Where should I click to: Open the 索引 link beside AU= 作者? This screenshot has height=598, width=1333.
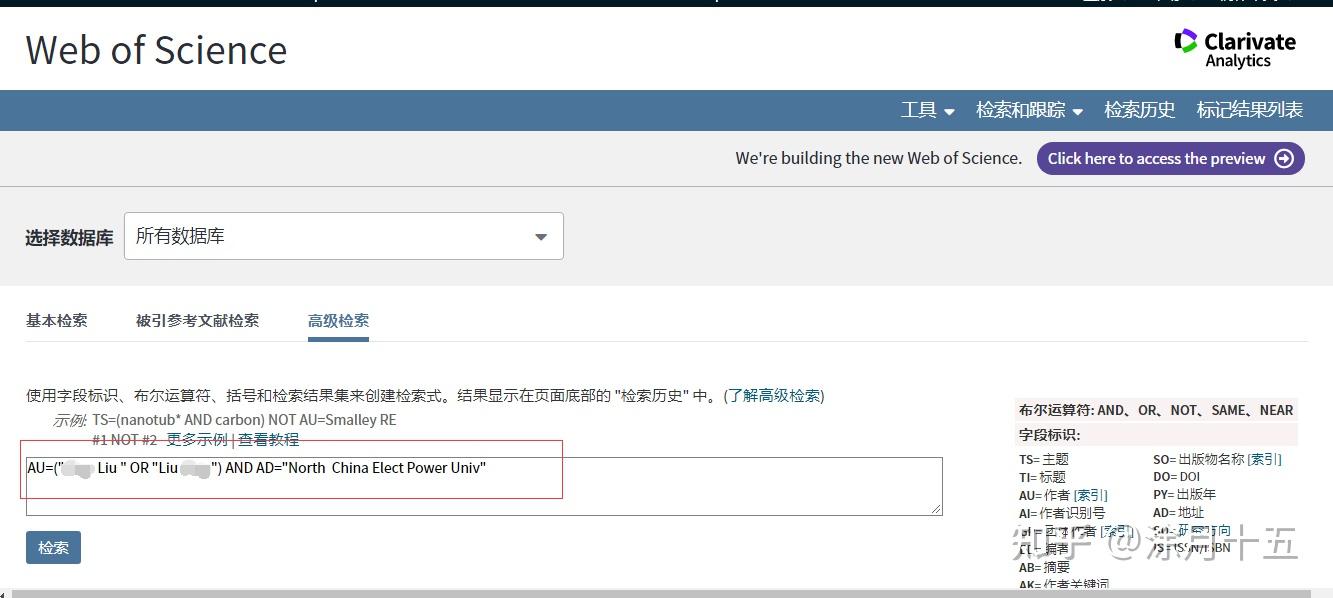(x=1091, y=495)
